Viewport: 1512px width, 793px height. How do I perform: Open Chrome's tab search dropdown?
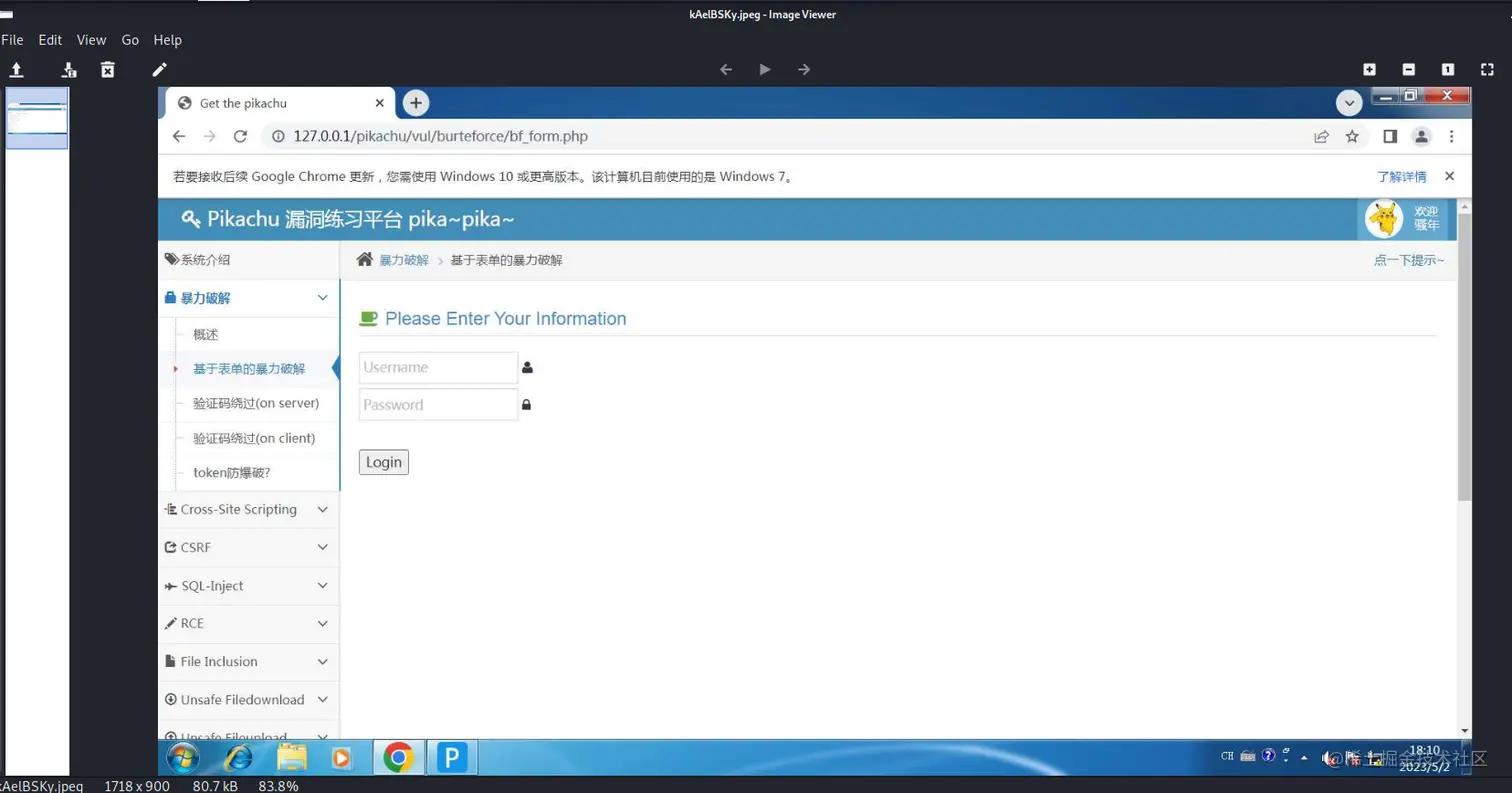1350,103
